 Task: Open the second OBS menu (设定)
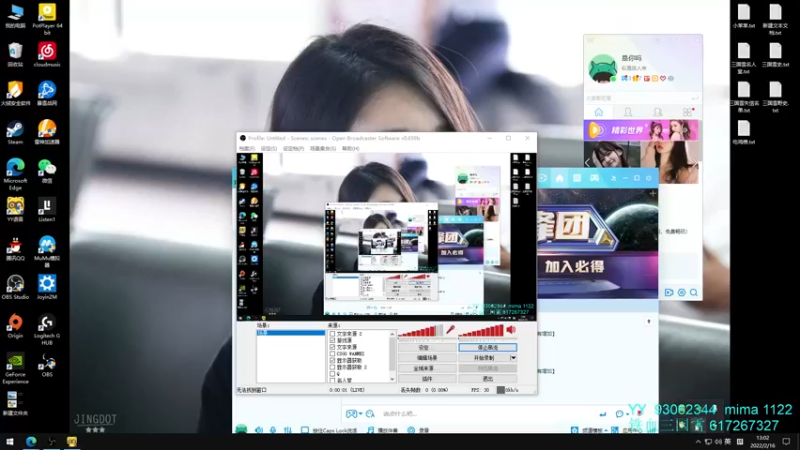pyautogui.click(x=269, y=148)
